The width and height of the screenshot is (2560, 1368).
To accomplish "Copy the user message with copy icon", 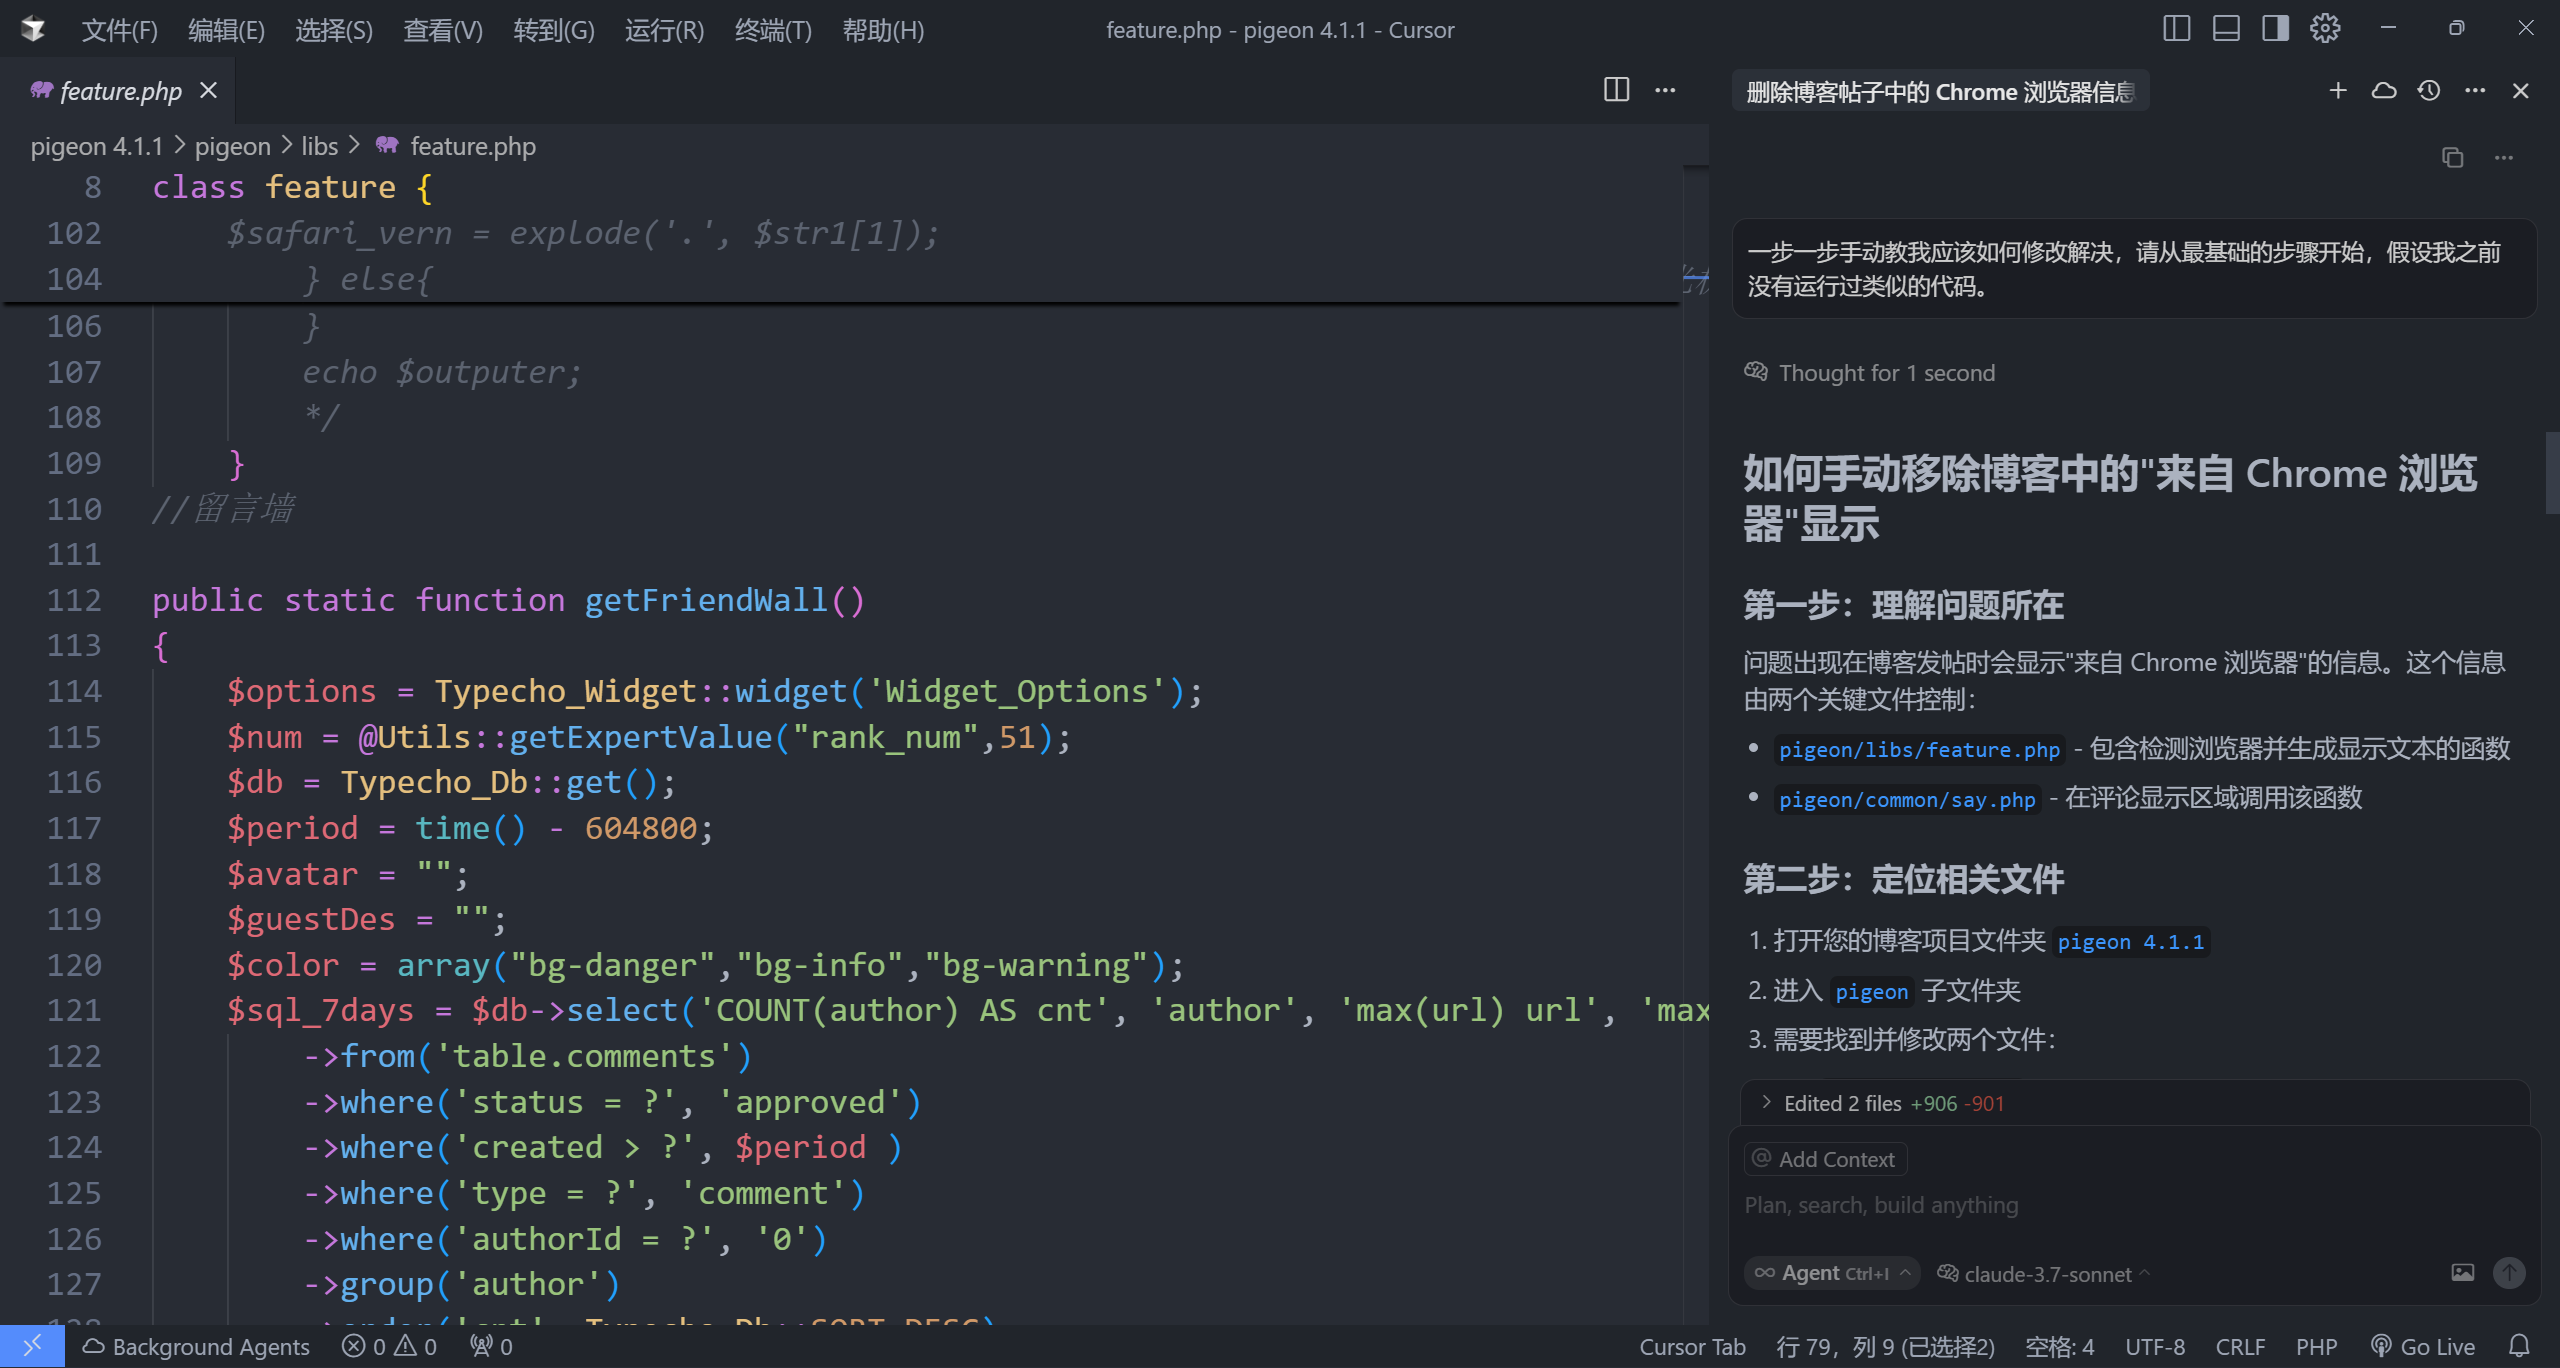I will [2452, 157].
